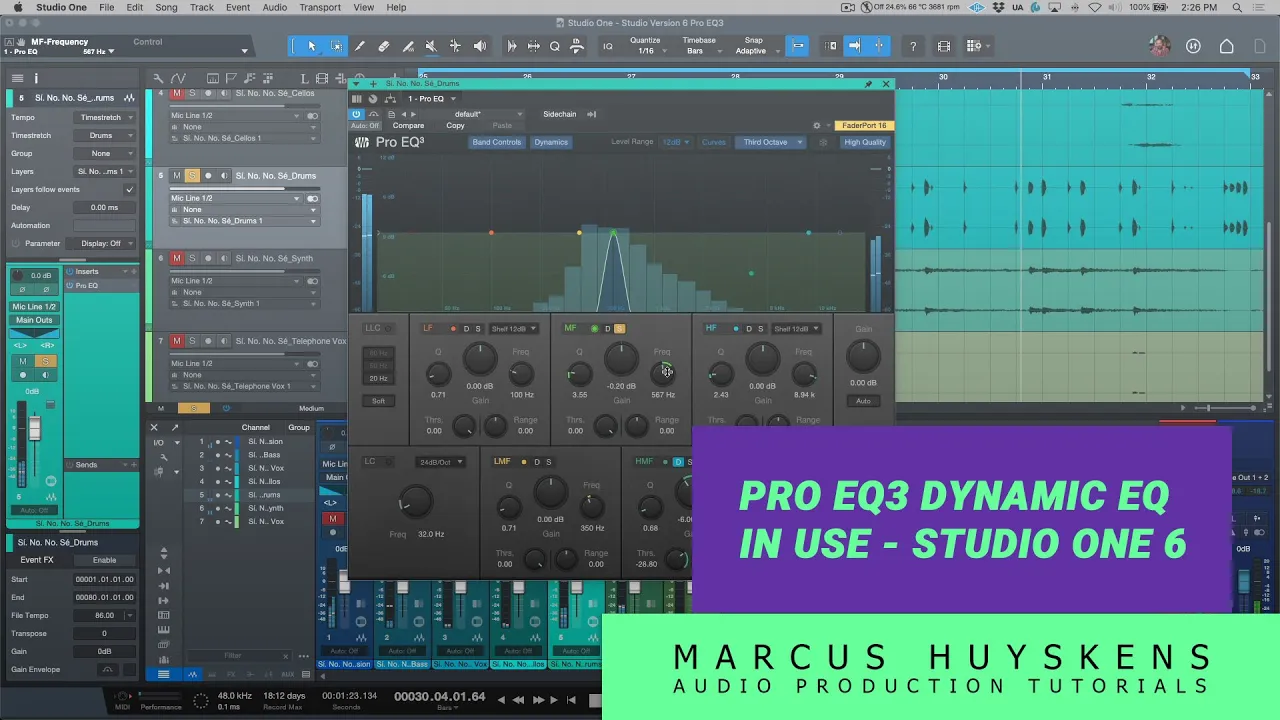
Task: Adjust the Drums channel volume fader in inspector
Action: pos(34,430)
